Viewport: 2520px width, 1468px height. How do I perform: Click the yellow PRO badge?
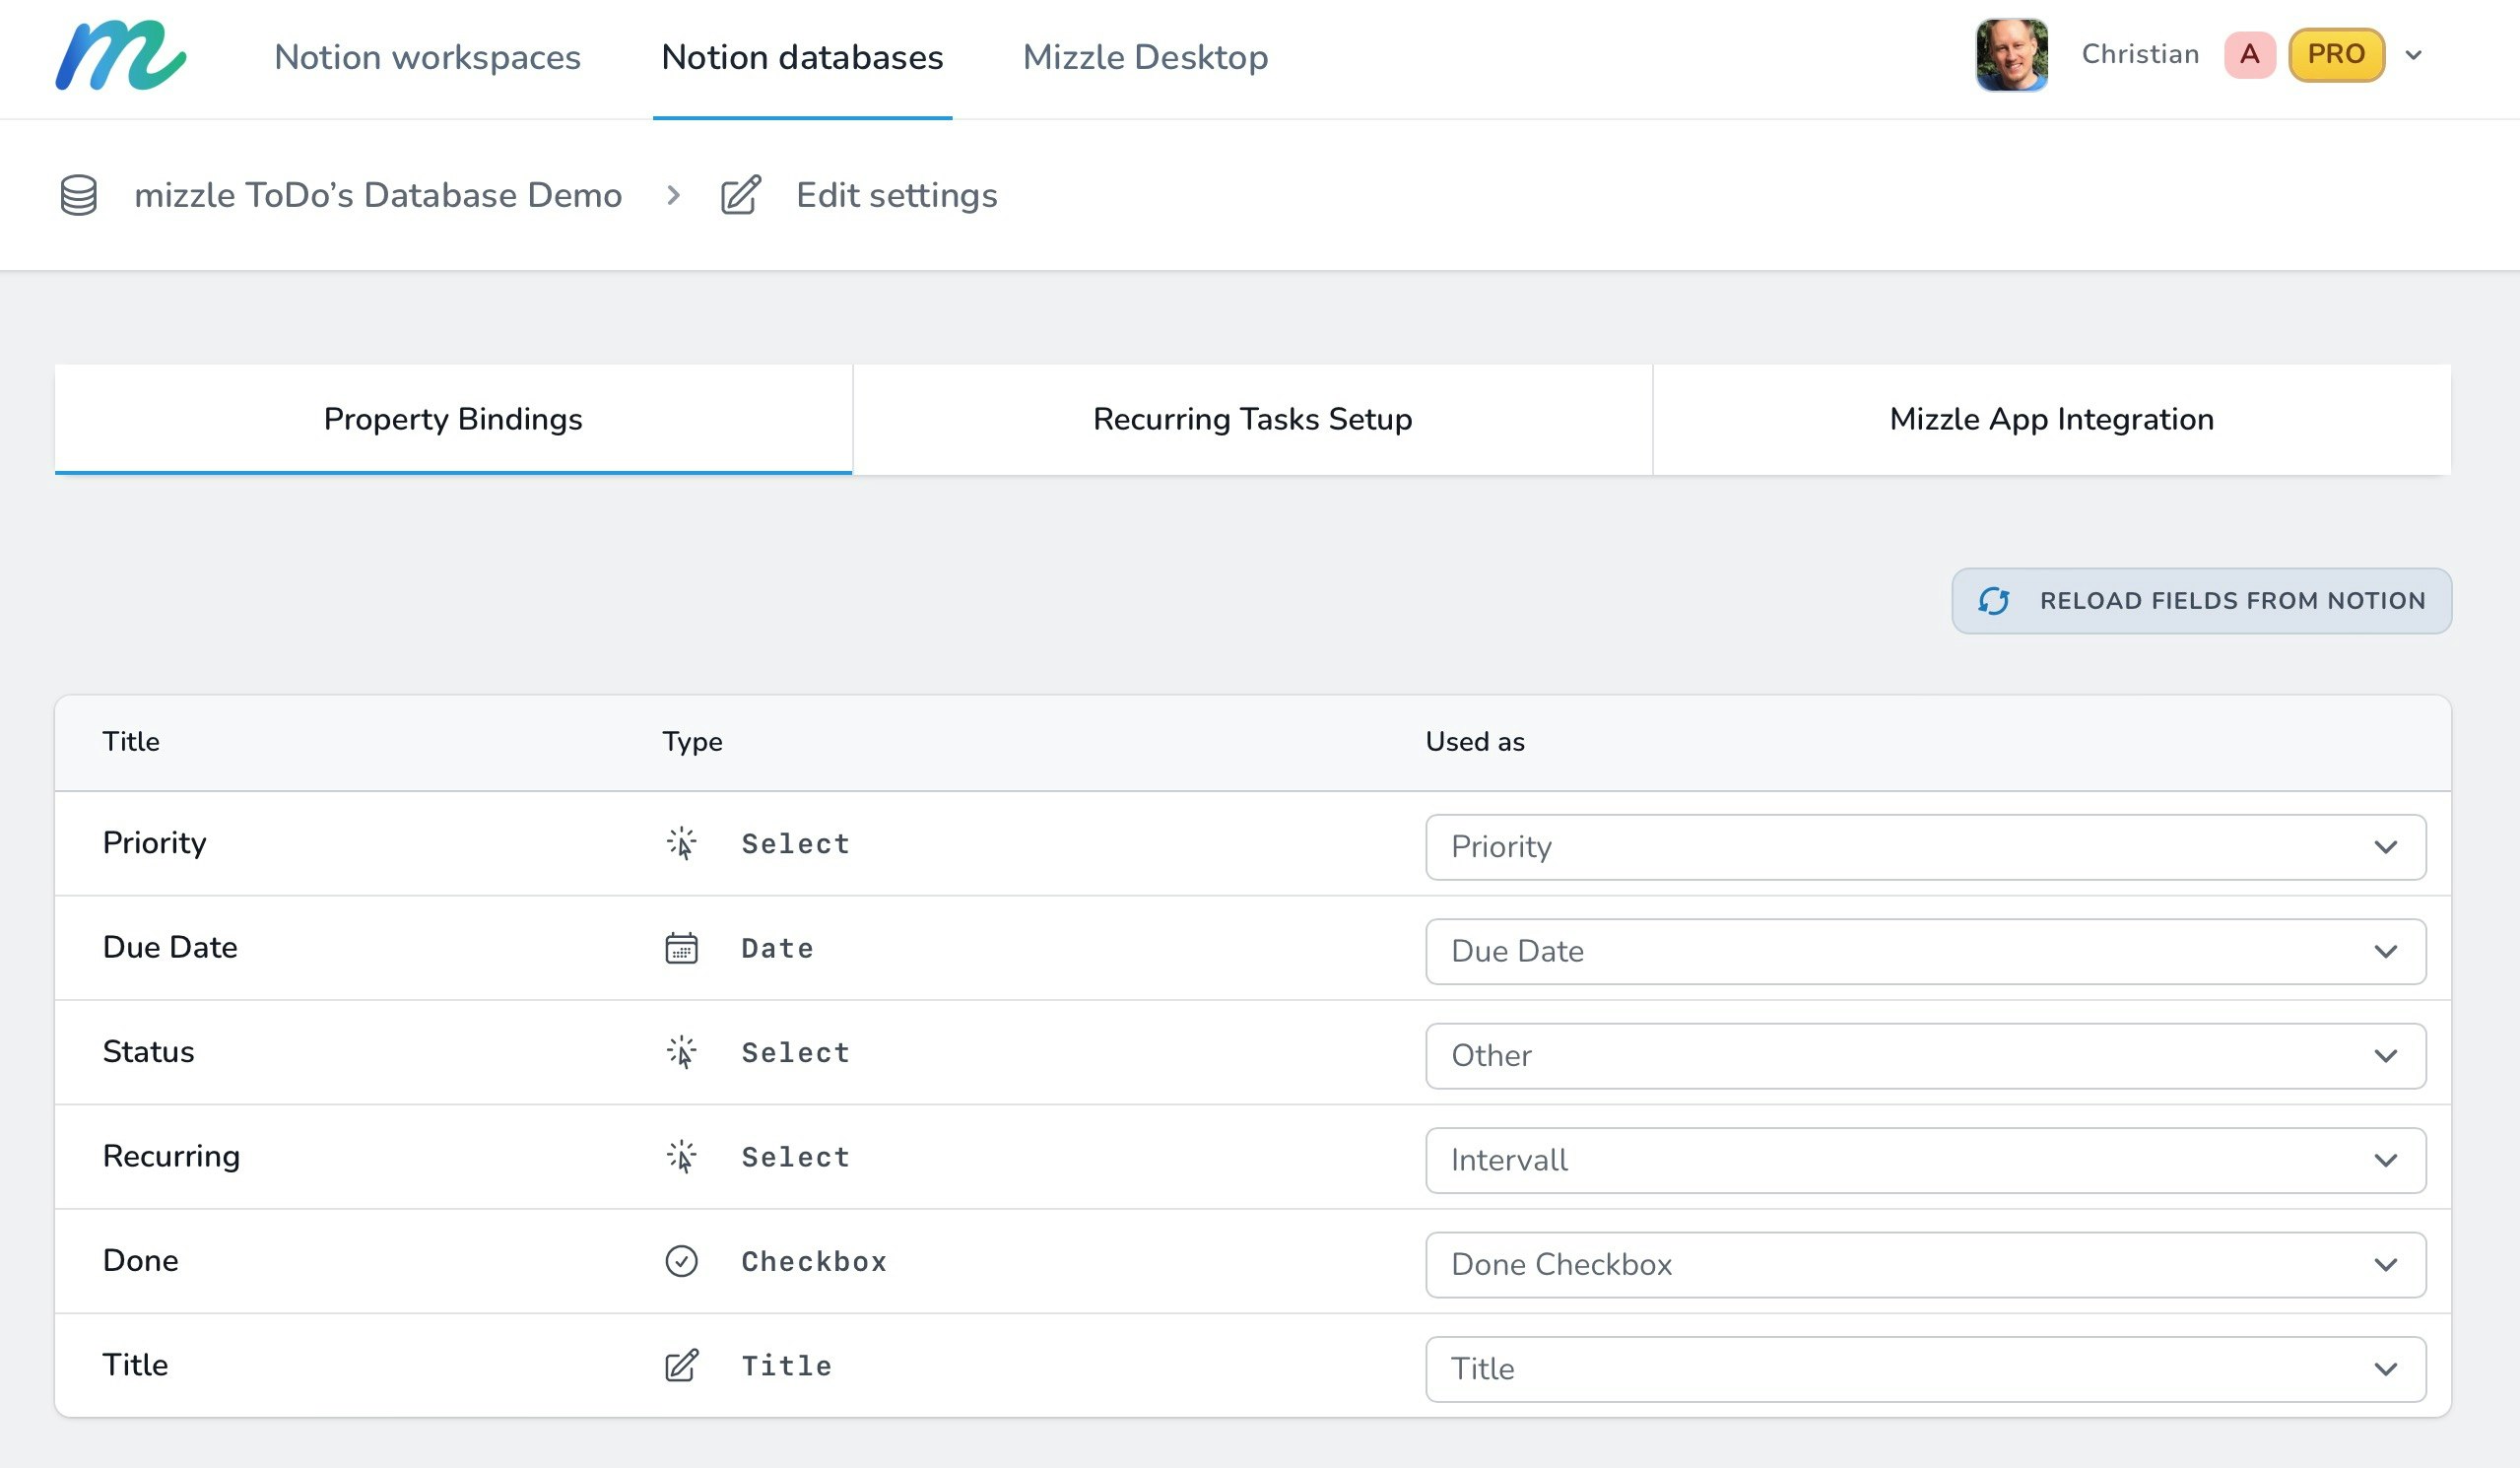[x=2336, y=54]
